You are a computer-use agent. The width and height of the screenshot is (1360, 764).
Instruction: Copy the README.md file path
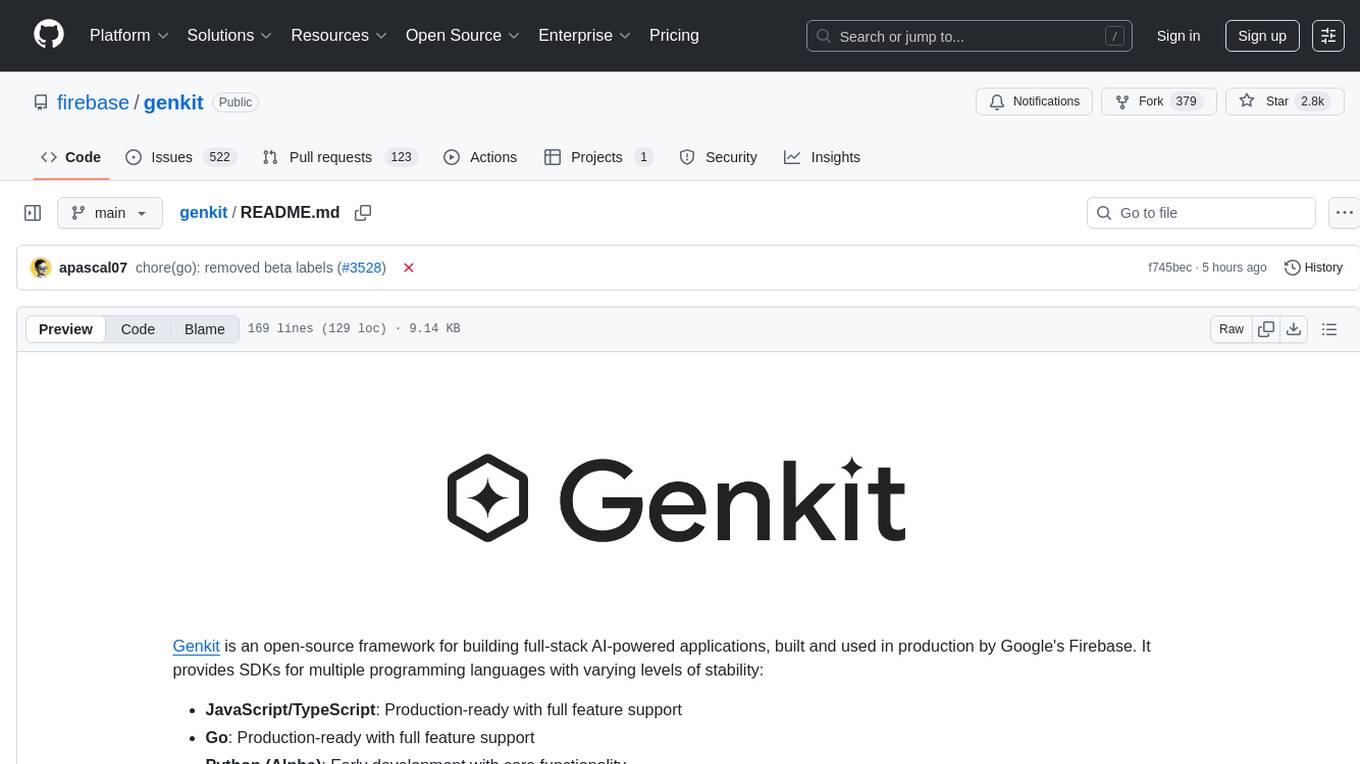tap(363, 213)
